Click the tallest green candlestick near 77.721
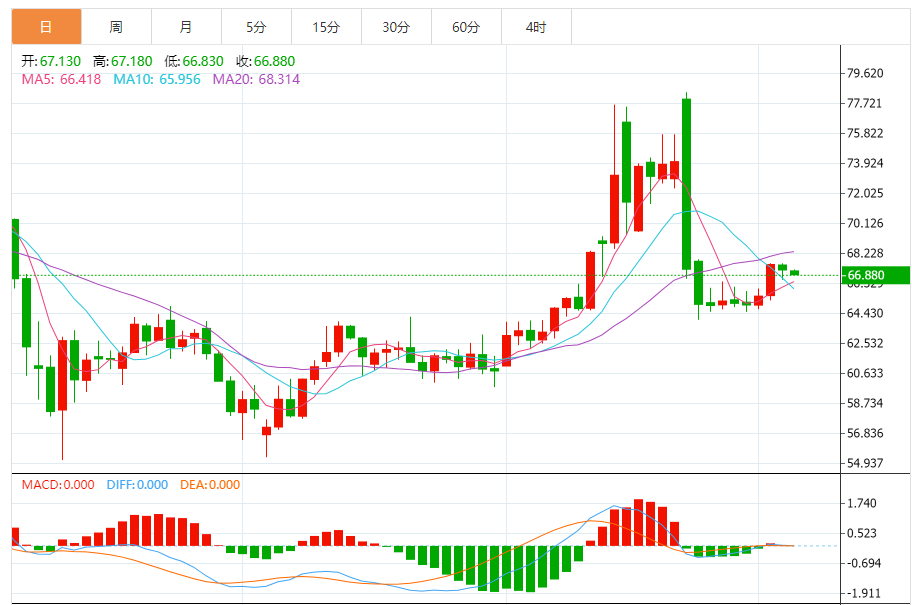Viewport: 912px width, 605px height. click(686, 184)
